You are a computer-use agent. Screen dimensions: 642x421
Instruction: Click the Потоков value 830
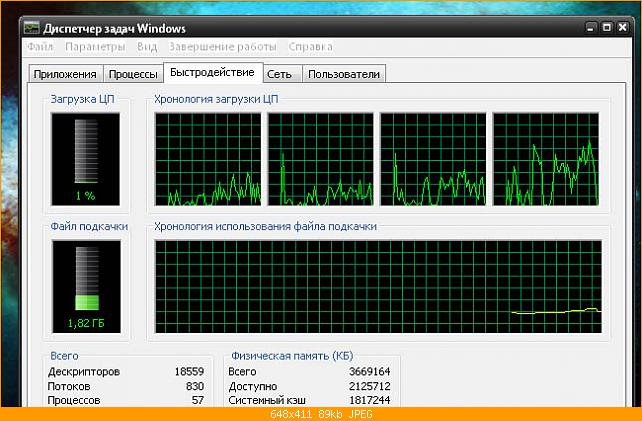tap(194, 386)
